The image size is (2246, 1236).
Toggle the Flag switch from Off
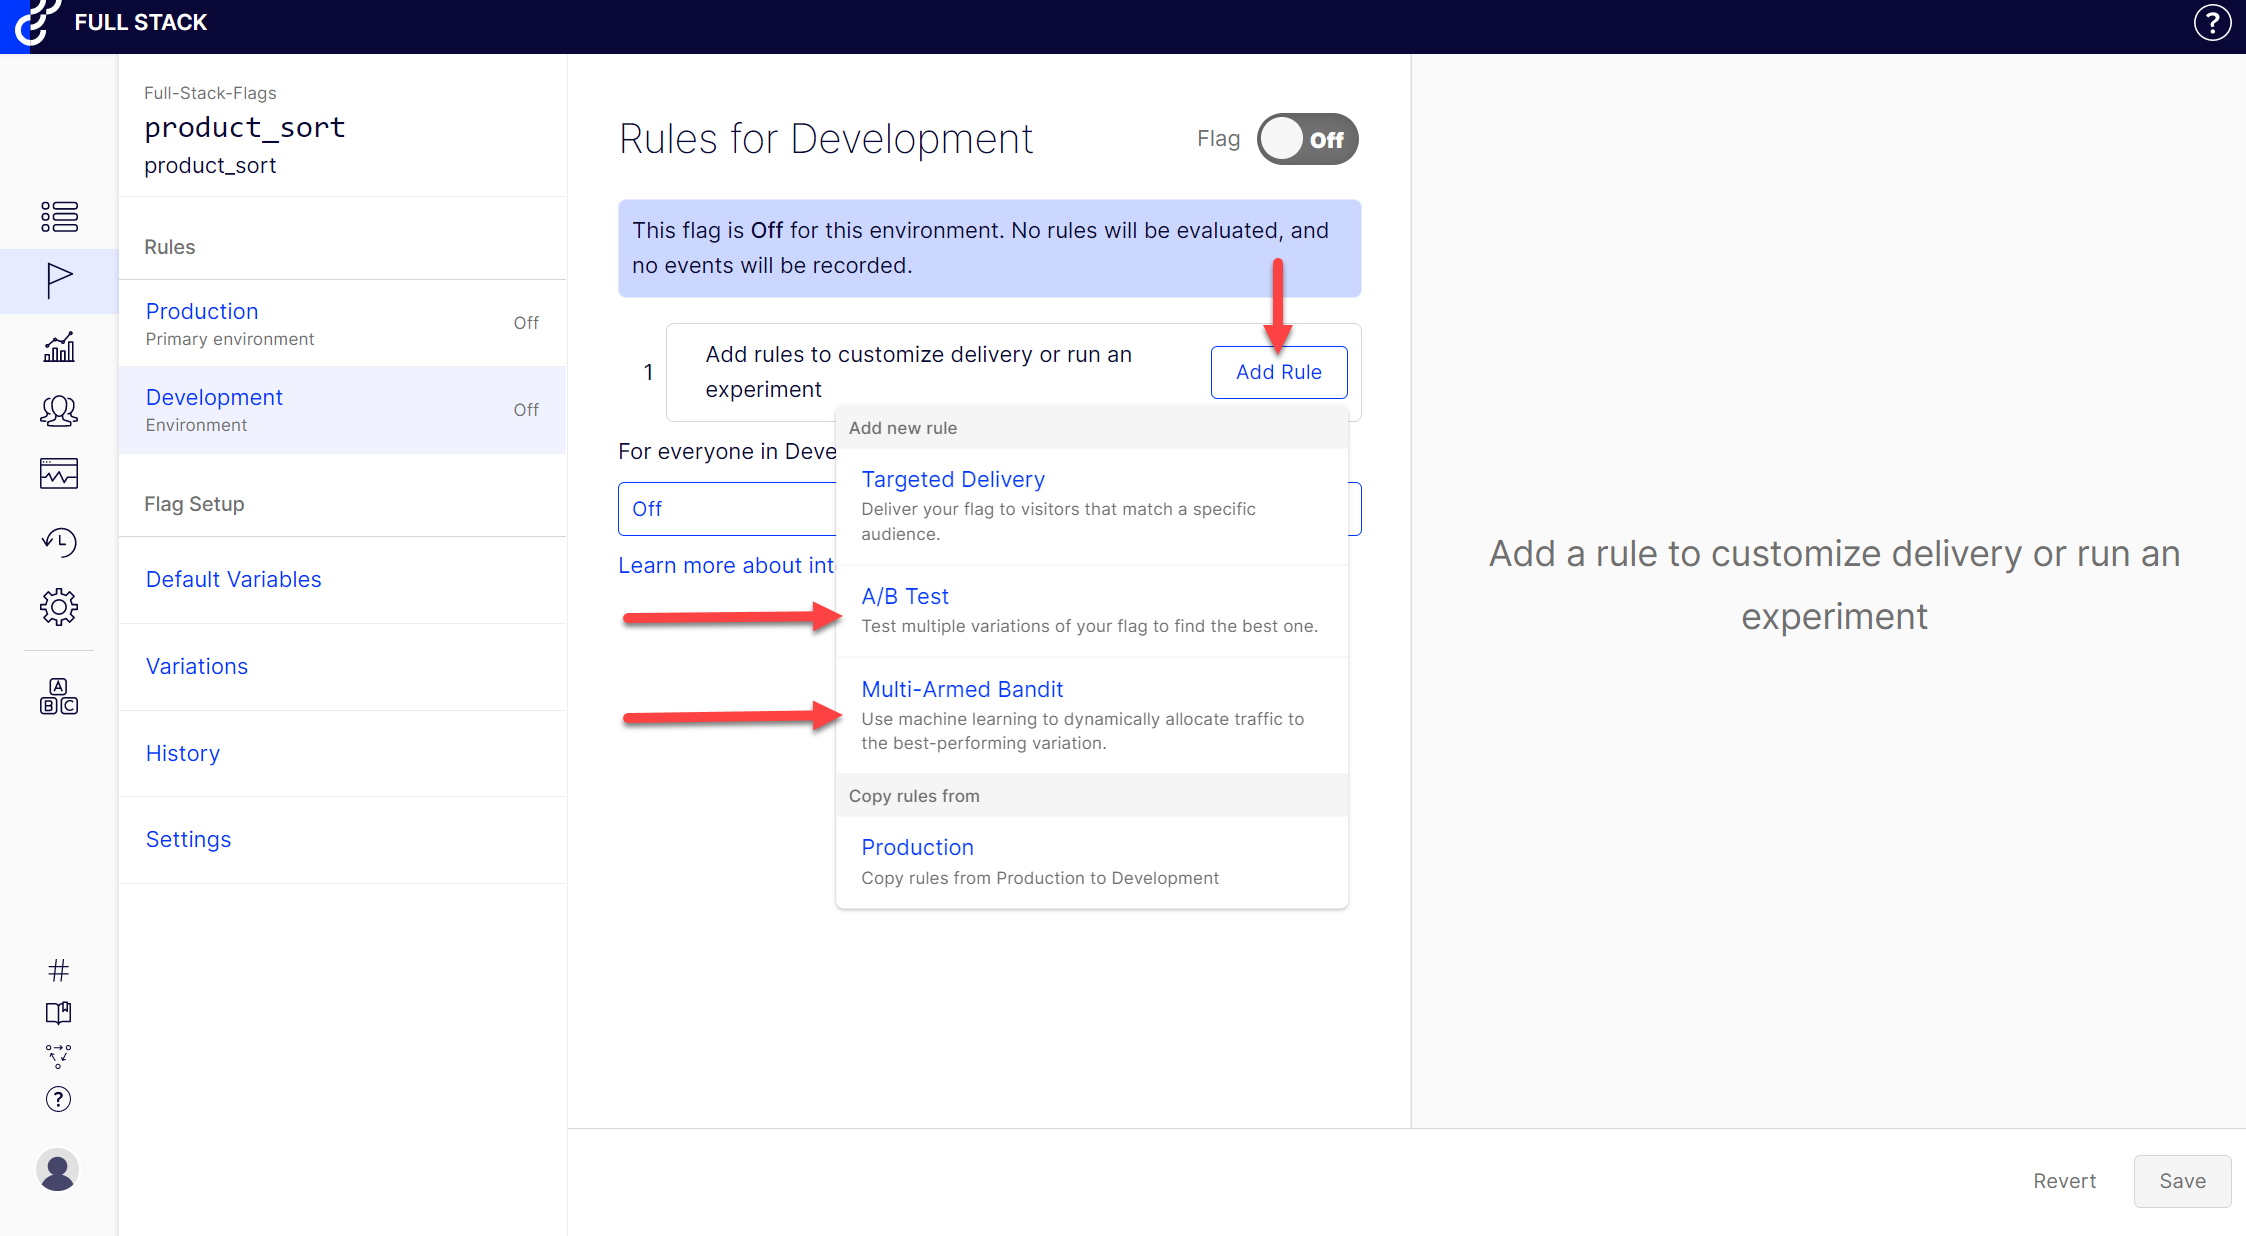(1307, 139)
